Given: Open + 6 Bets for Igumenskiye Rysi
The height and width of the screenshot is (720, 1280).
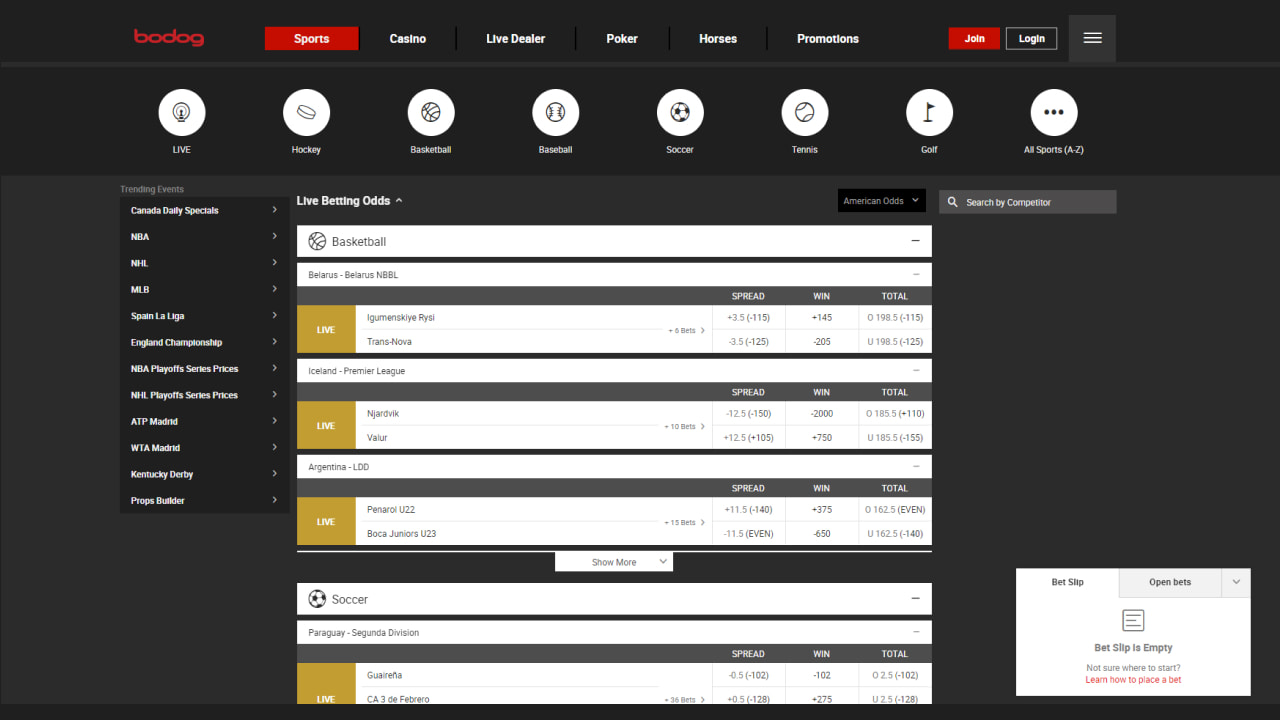Looking at the screenshot, I should pos(686,330).
